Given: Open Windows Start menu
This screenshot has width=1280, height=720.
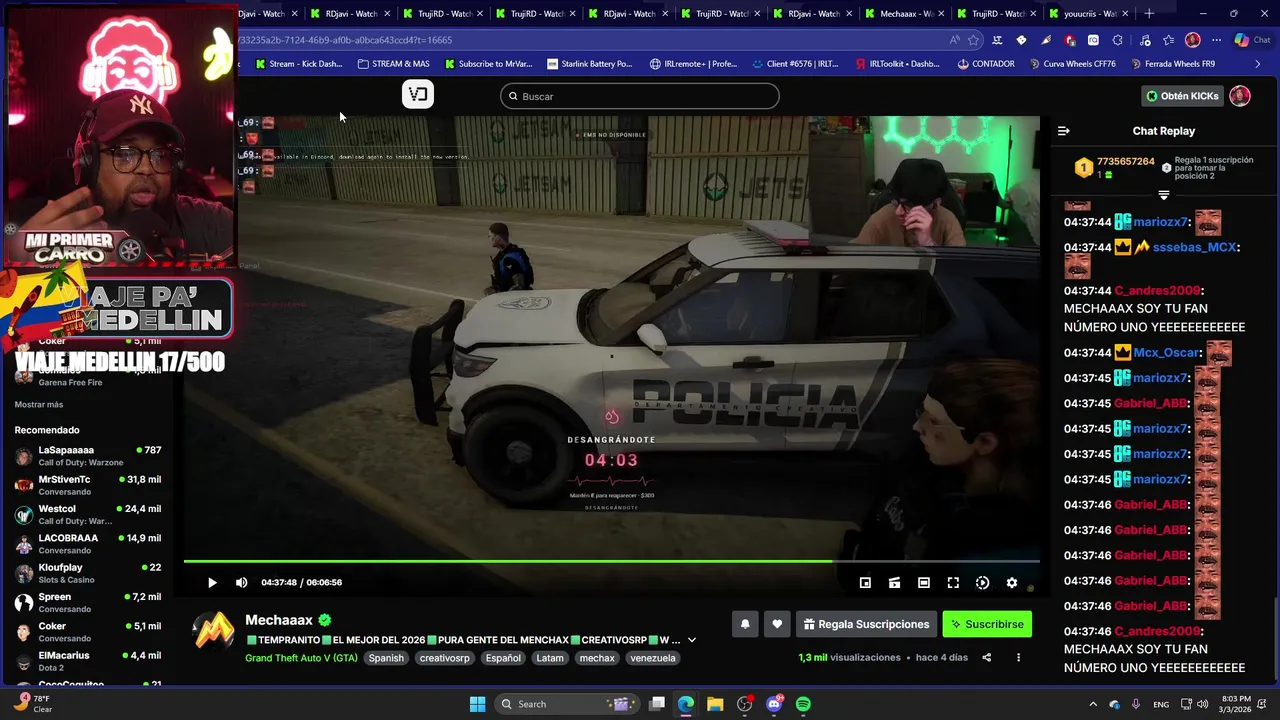Looking at the screenshot, I should click(x=477, y=704).
